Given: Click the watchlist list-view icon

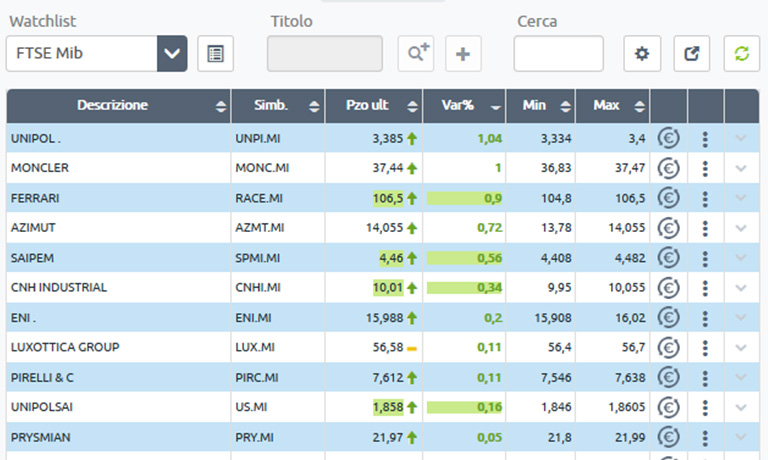Looking at the screenshot, I should [216, 53].
